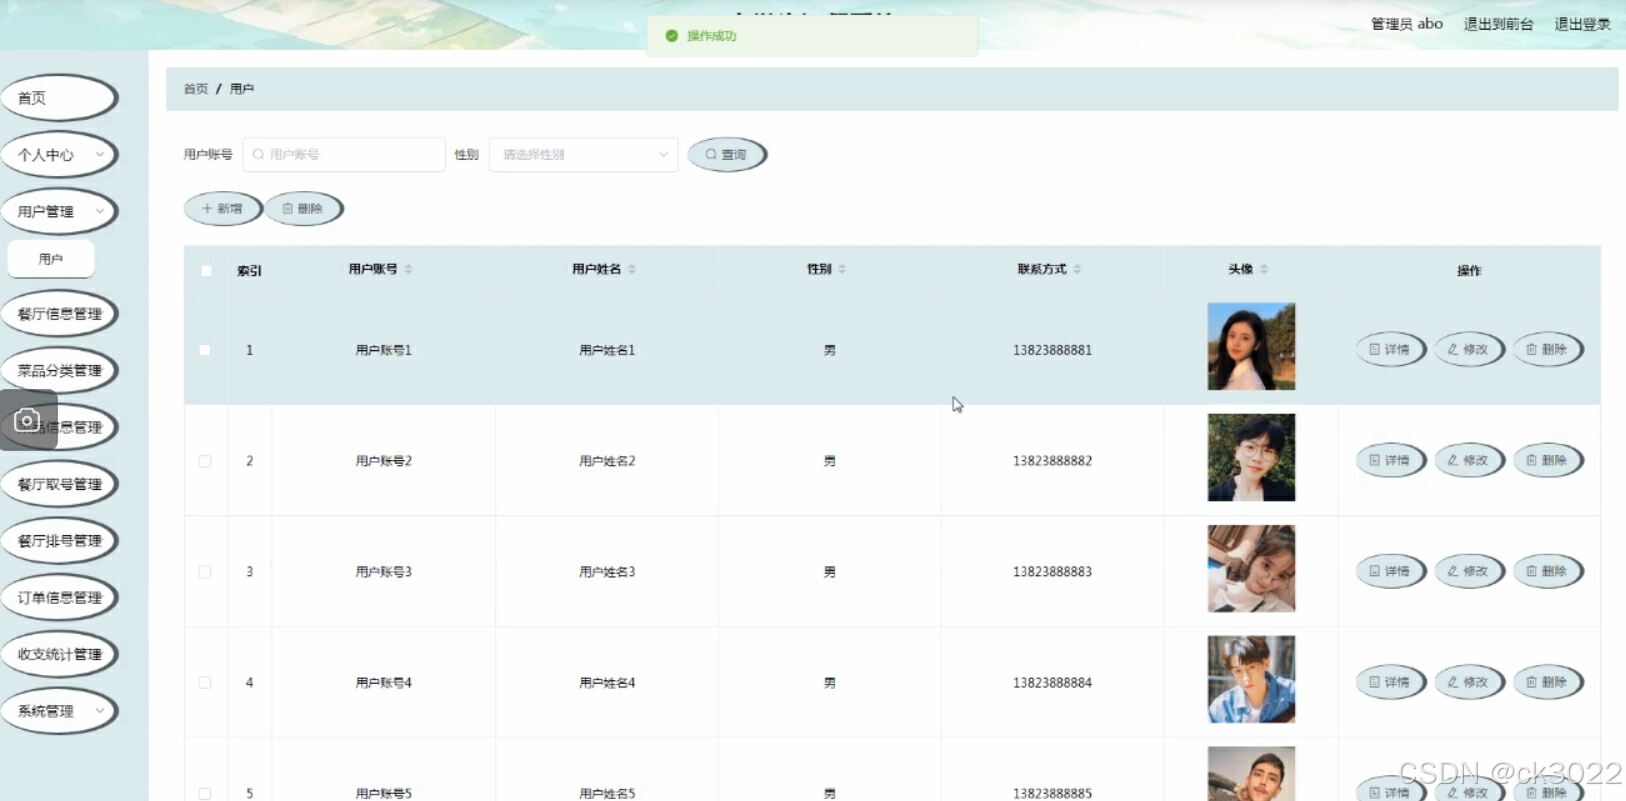This screenshot has width=1626, height=801.
Task: Collapse the 用户管理 sidebar menu
Action: 59,212
